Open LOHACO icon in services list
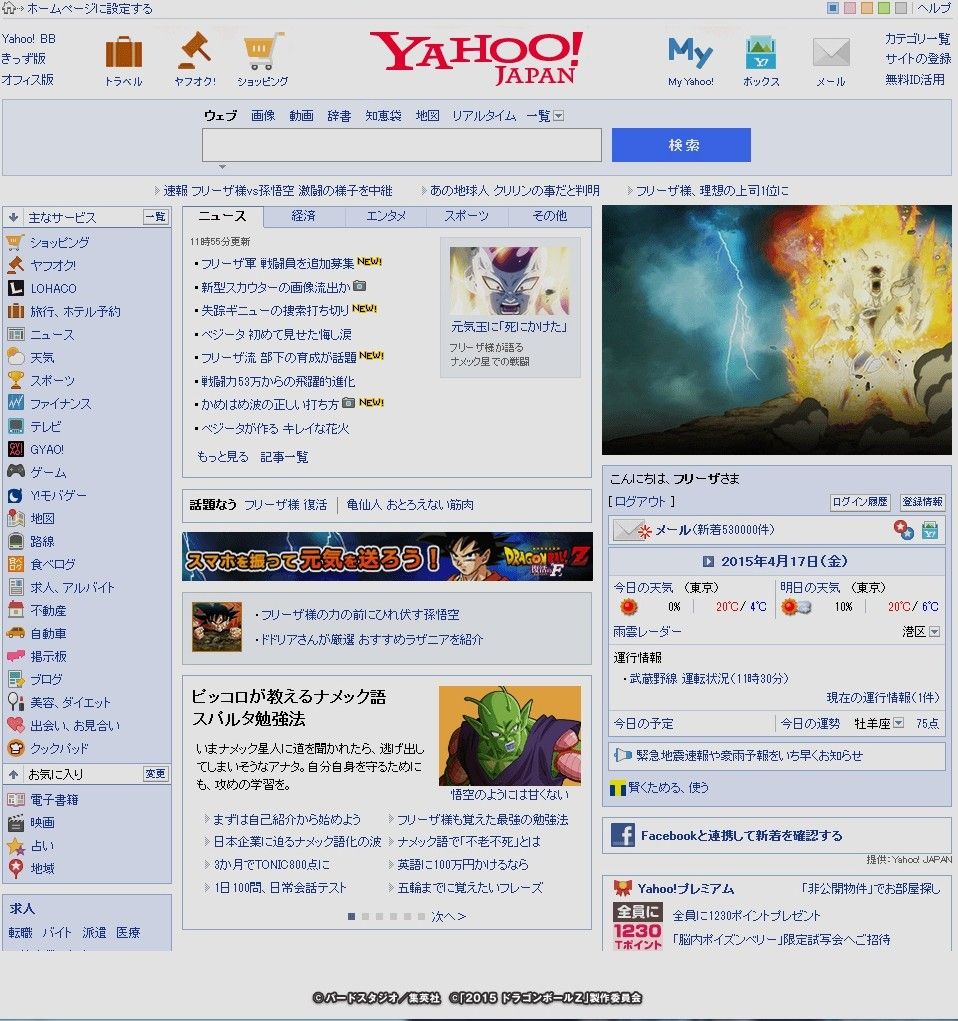The height and width of the screenshot is (1021, 958). point(15,288)
